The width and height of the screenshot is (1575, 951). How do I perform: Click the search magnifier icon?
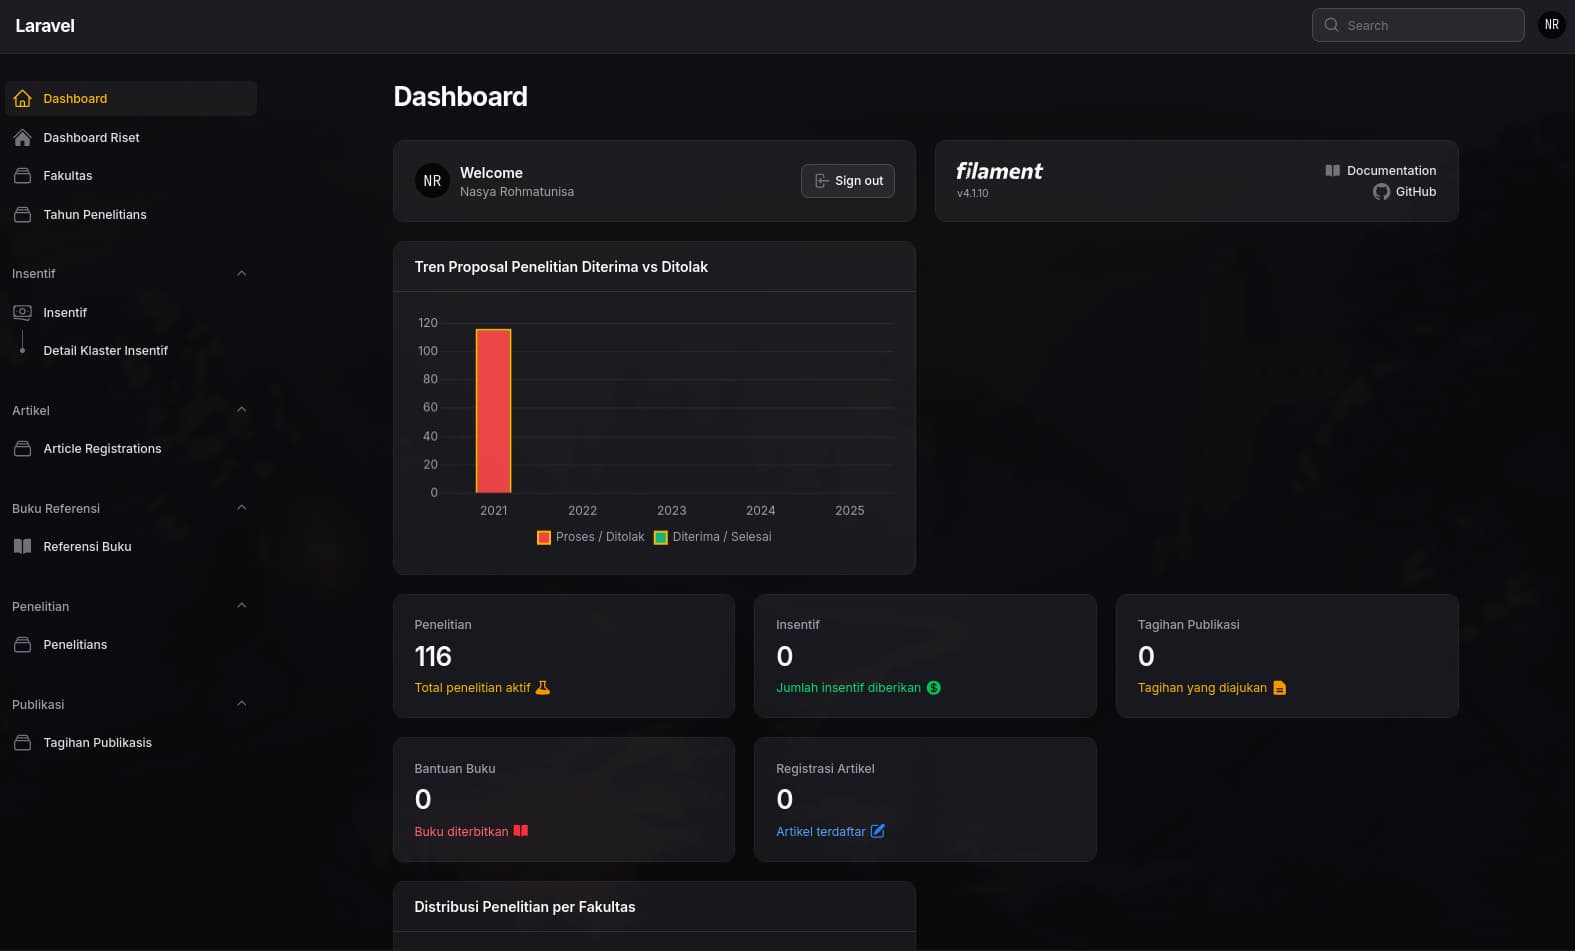1331,25
